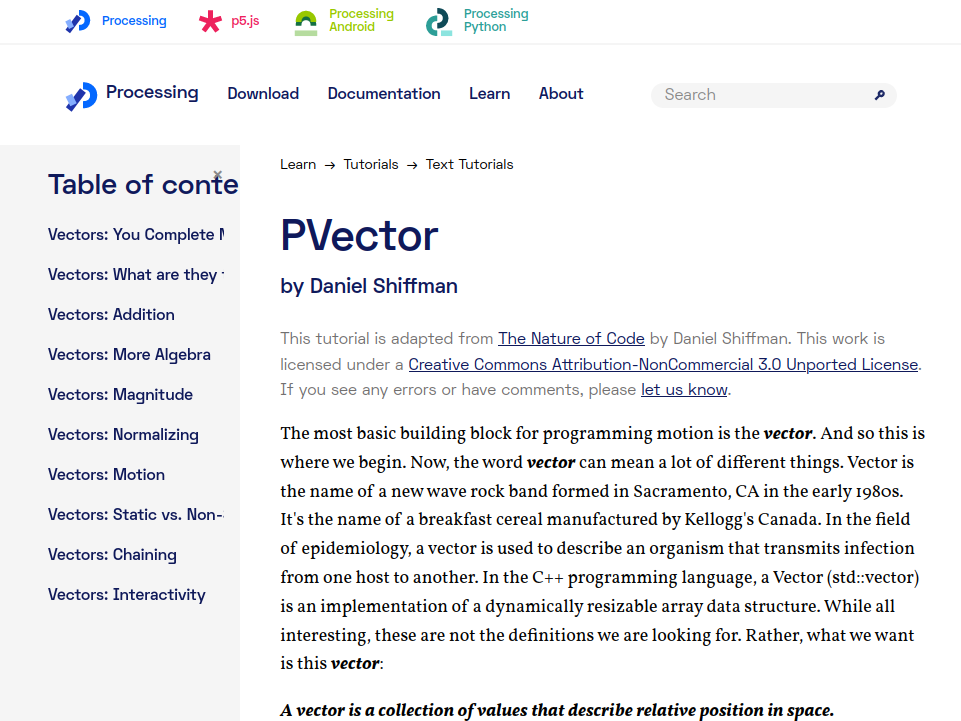Image resolution: width=961 pixels, height=721 pixels.
Task: Click the Processing Android logo icon
Action: (306, 22)
